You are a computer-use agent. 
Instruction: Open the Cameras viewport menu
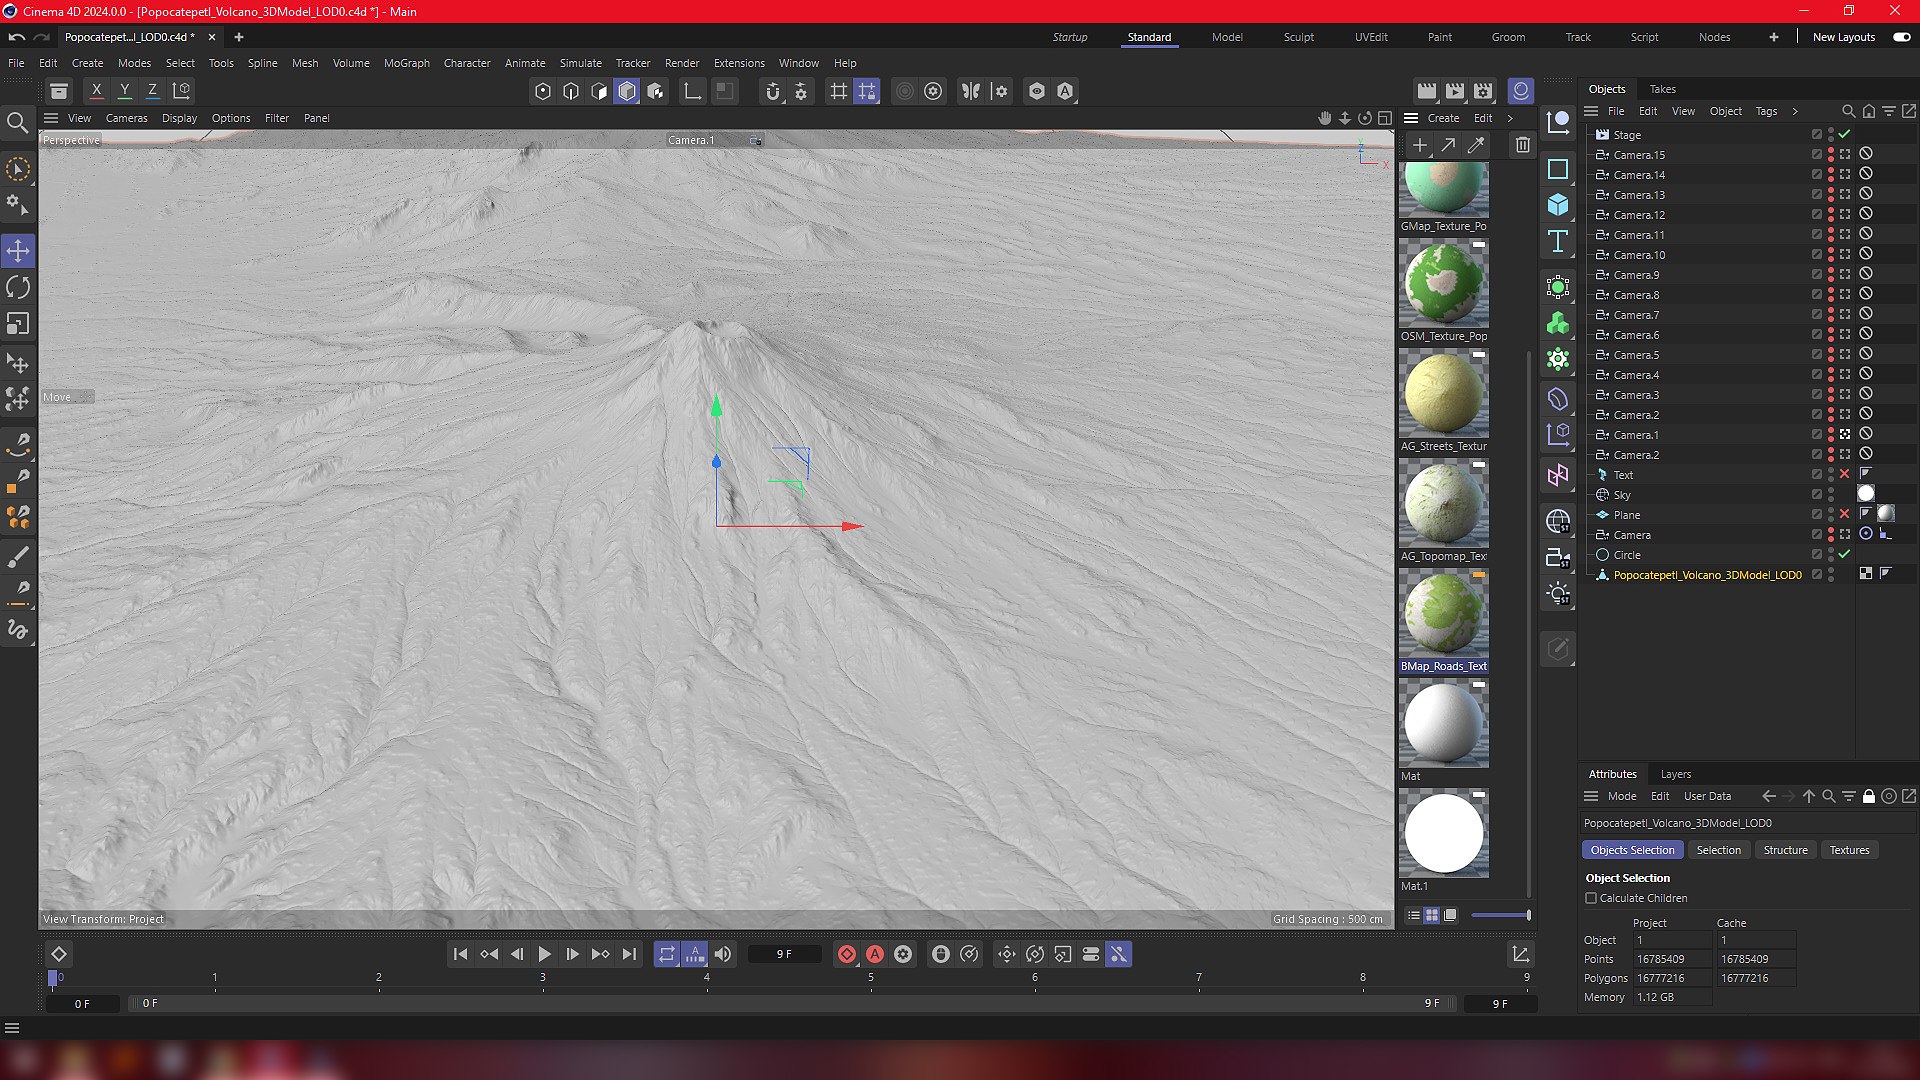[126, 118]
